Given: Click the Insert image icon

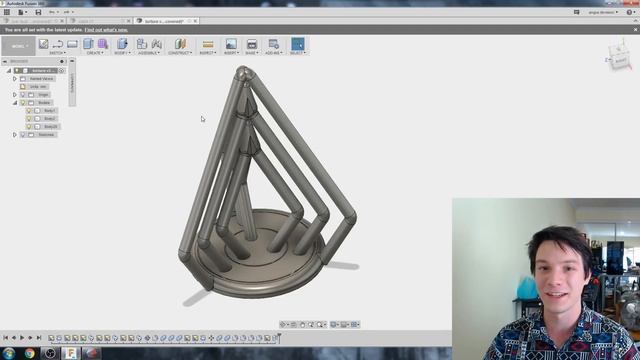Looking at the screenshot, I should [x=231, y=44].
